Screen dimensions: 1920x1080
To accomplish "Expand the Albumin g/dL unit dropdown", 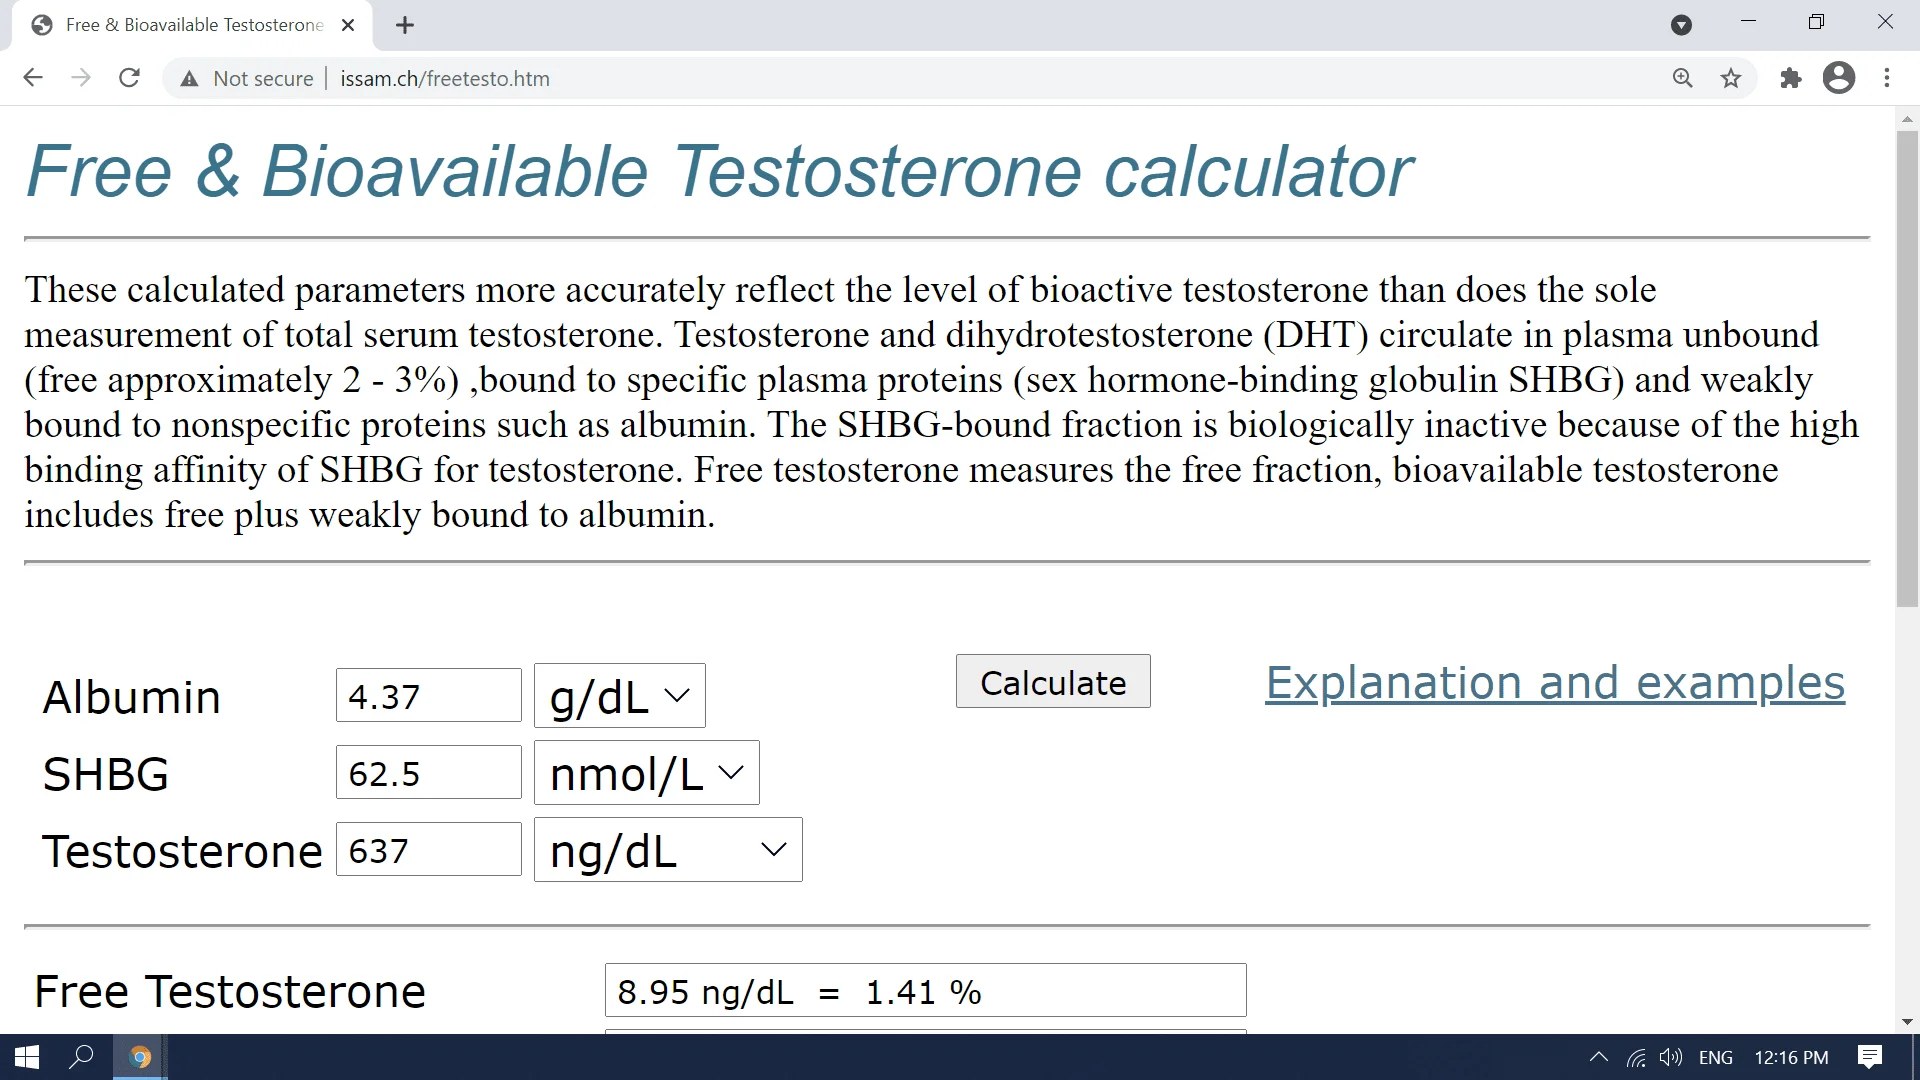I will [x=619, y=696].
